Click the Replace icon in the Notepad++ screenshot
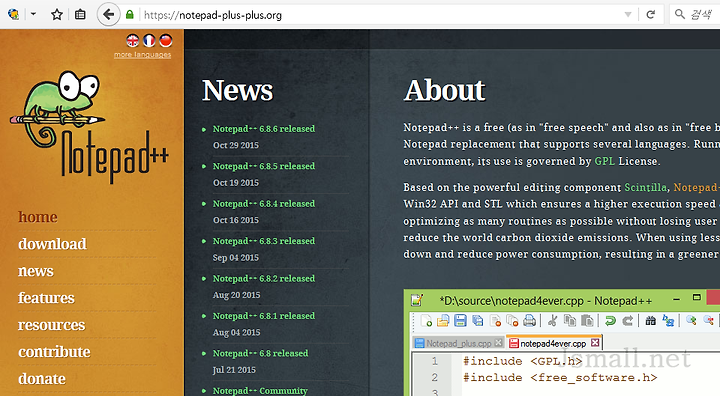This screenshot has width=720, height=396. tap(668, 320)
